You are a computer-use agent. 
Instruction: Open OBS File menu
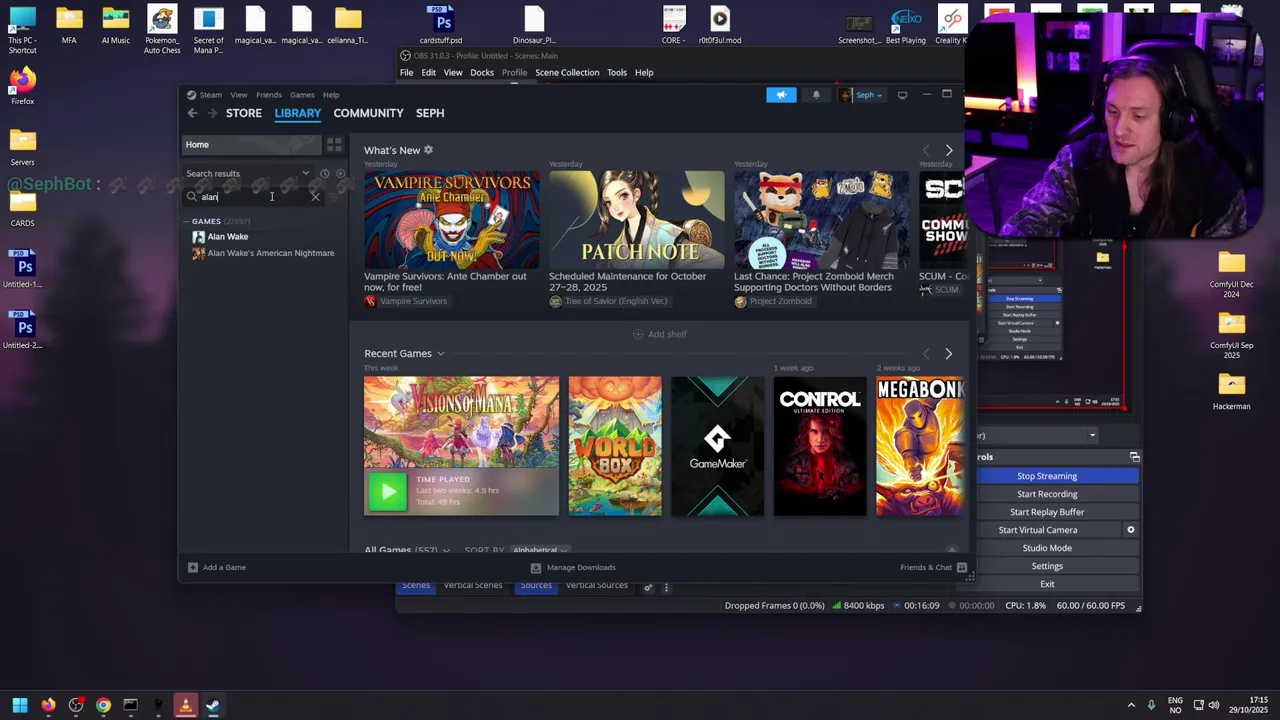point(407,73)
